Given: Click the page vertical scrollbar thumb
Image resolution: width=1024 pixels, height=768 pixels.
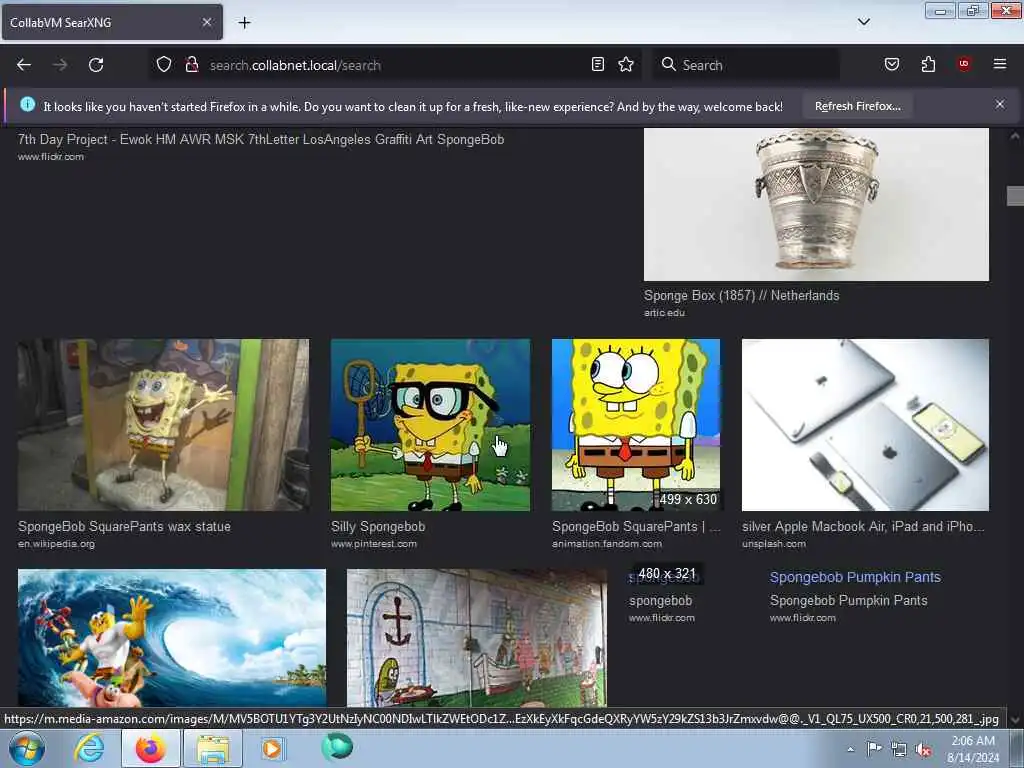Looking at the screenshot, I should click(x=1015, y=196).
